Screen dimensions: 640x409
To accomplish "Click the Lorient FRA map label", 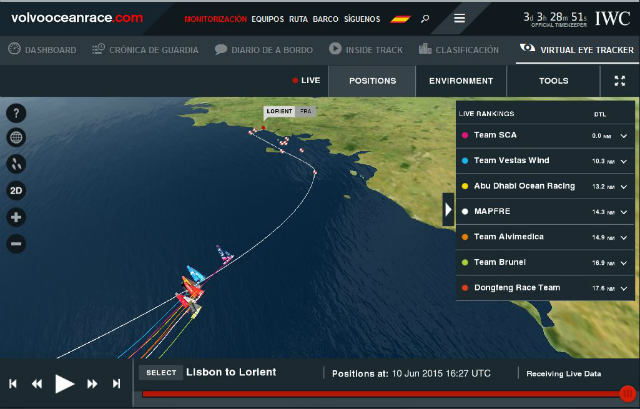I will tap(289, 111).
